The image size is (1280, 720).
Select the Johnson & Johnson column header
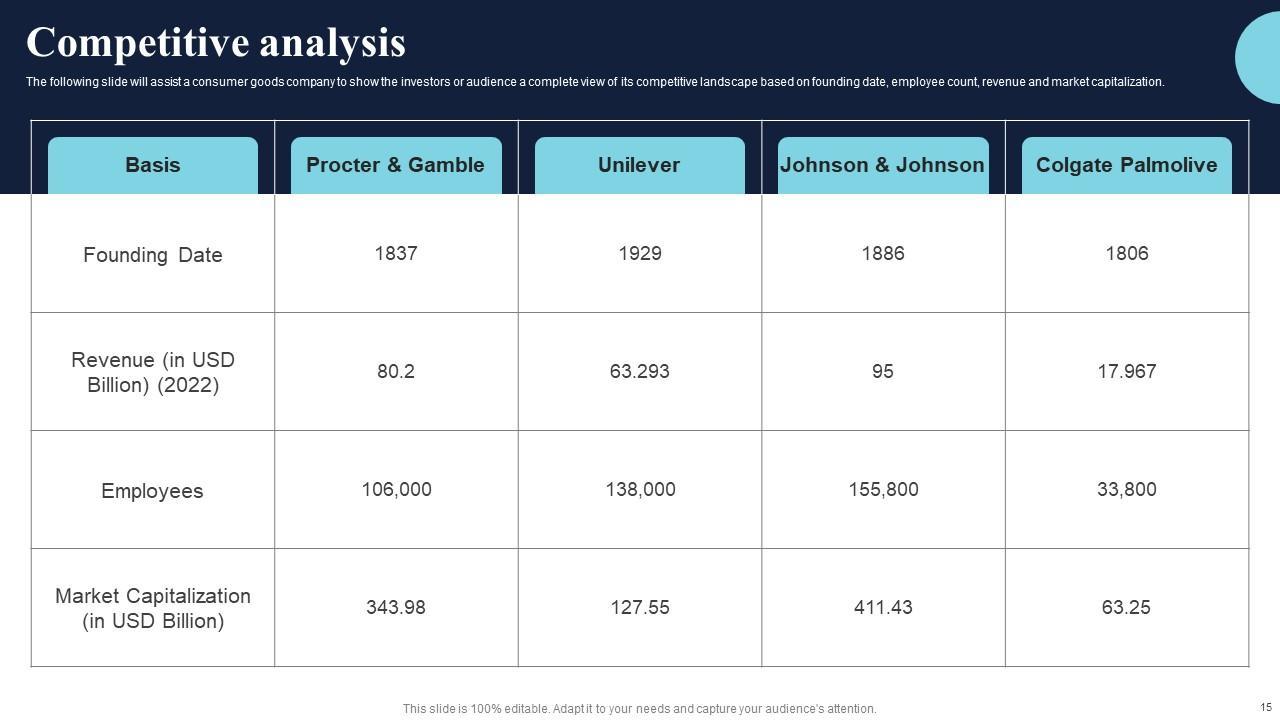pos(882,165)
